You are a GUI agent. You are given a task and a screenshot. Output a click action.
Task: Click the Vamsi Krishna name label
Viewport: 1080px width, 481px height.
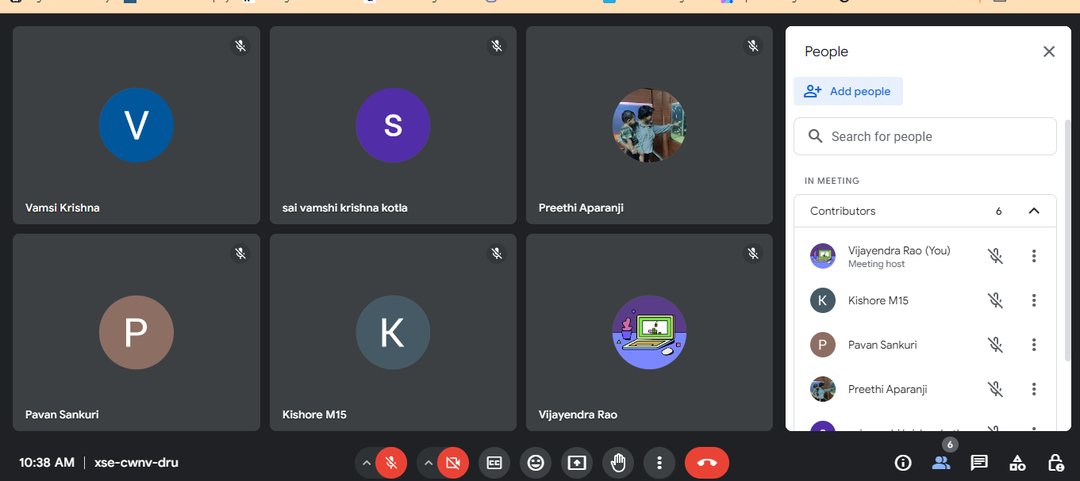coord(62,207)
